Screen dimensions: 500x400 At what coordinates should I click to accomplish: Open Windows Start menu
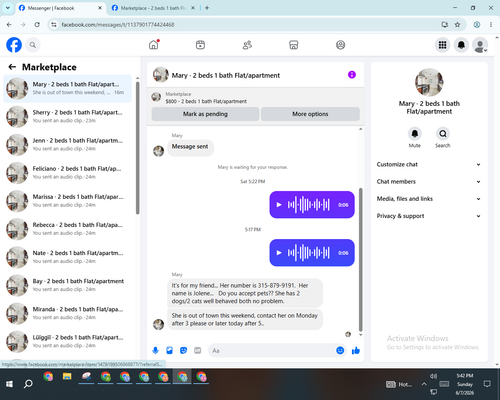point(9,384)
